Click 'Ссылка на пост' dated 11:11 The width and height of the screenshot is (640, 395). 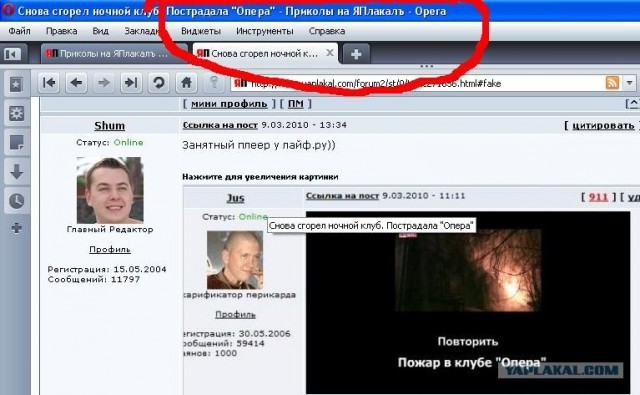point(342,196)
